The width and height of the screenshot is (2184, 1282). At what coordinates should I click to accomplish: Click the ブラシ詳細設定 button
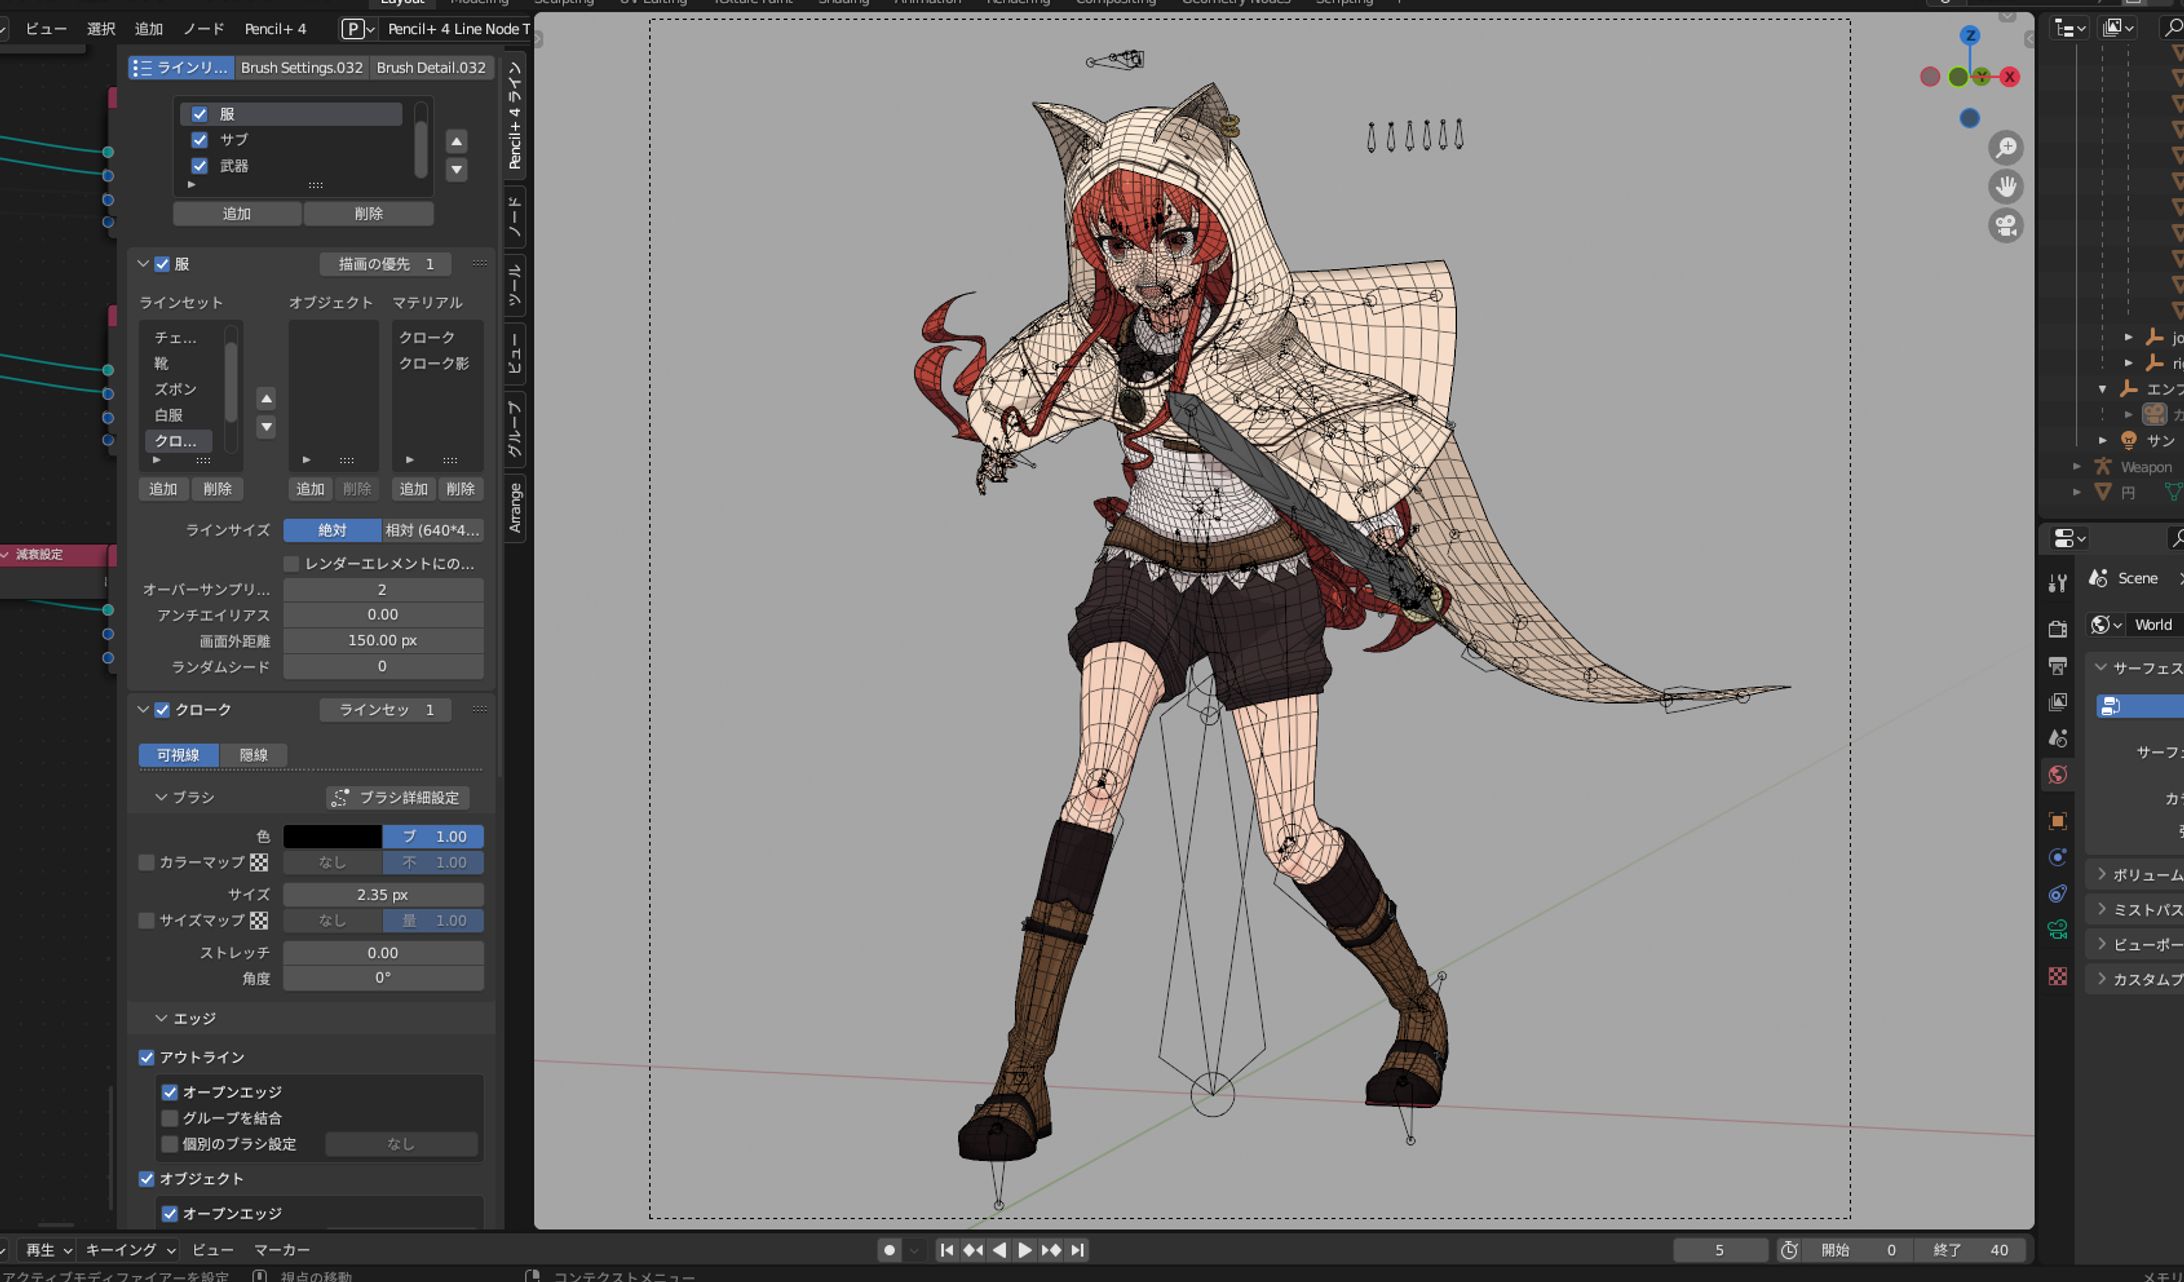(397, 797)
